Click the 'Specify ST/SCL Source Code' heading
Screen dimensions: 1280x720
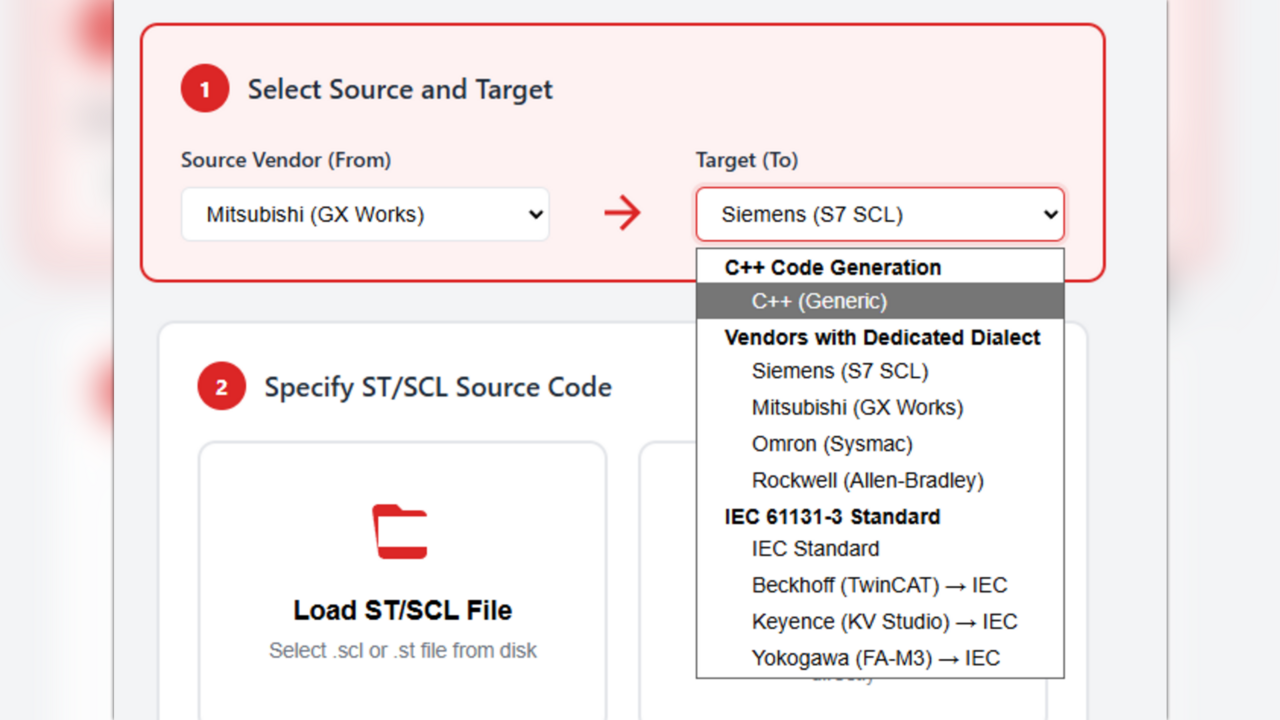[438, 387]
